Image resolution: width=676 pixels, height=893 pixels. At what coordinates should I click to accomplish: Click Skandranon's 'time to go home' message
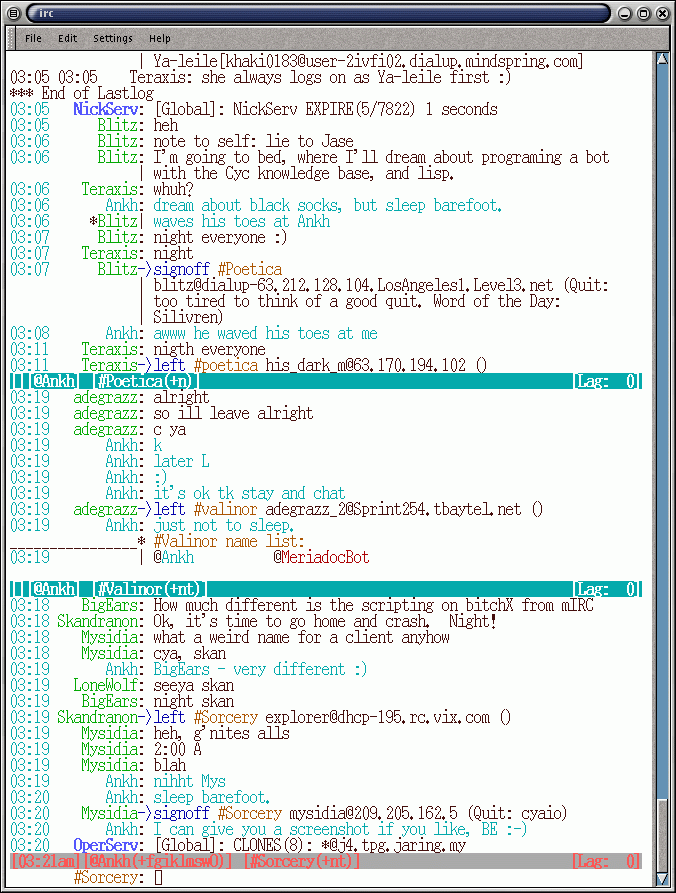(x=325, y=621)
